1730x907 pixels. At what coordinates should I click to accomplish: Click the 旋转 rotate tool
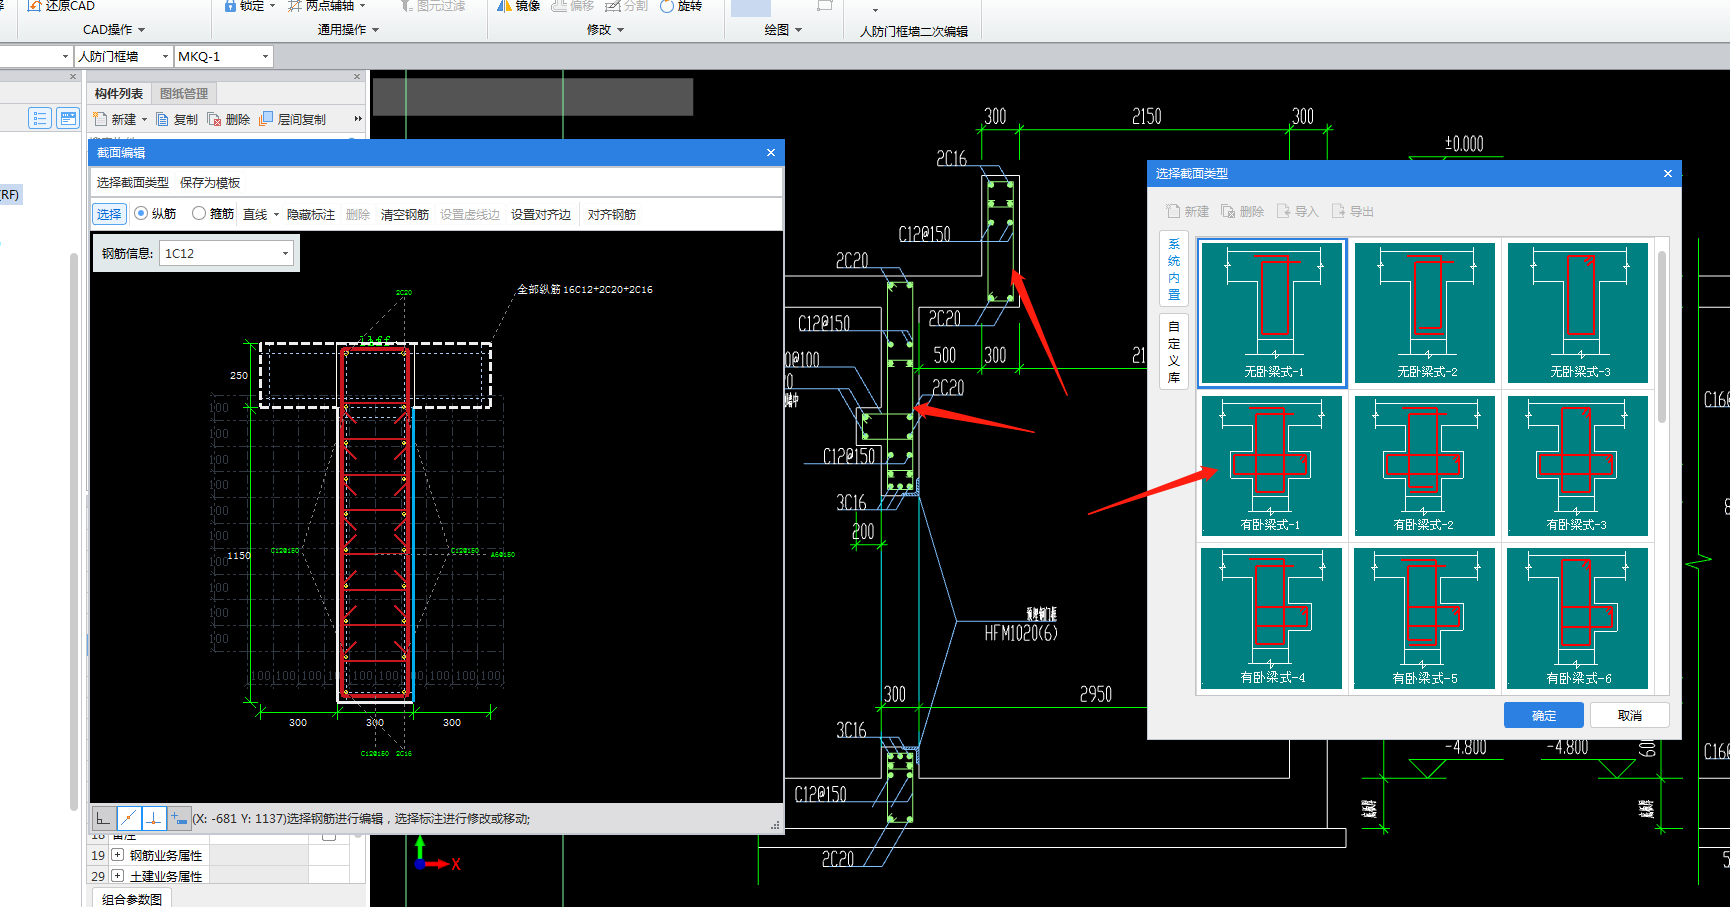681,6
